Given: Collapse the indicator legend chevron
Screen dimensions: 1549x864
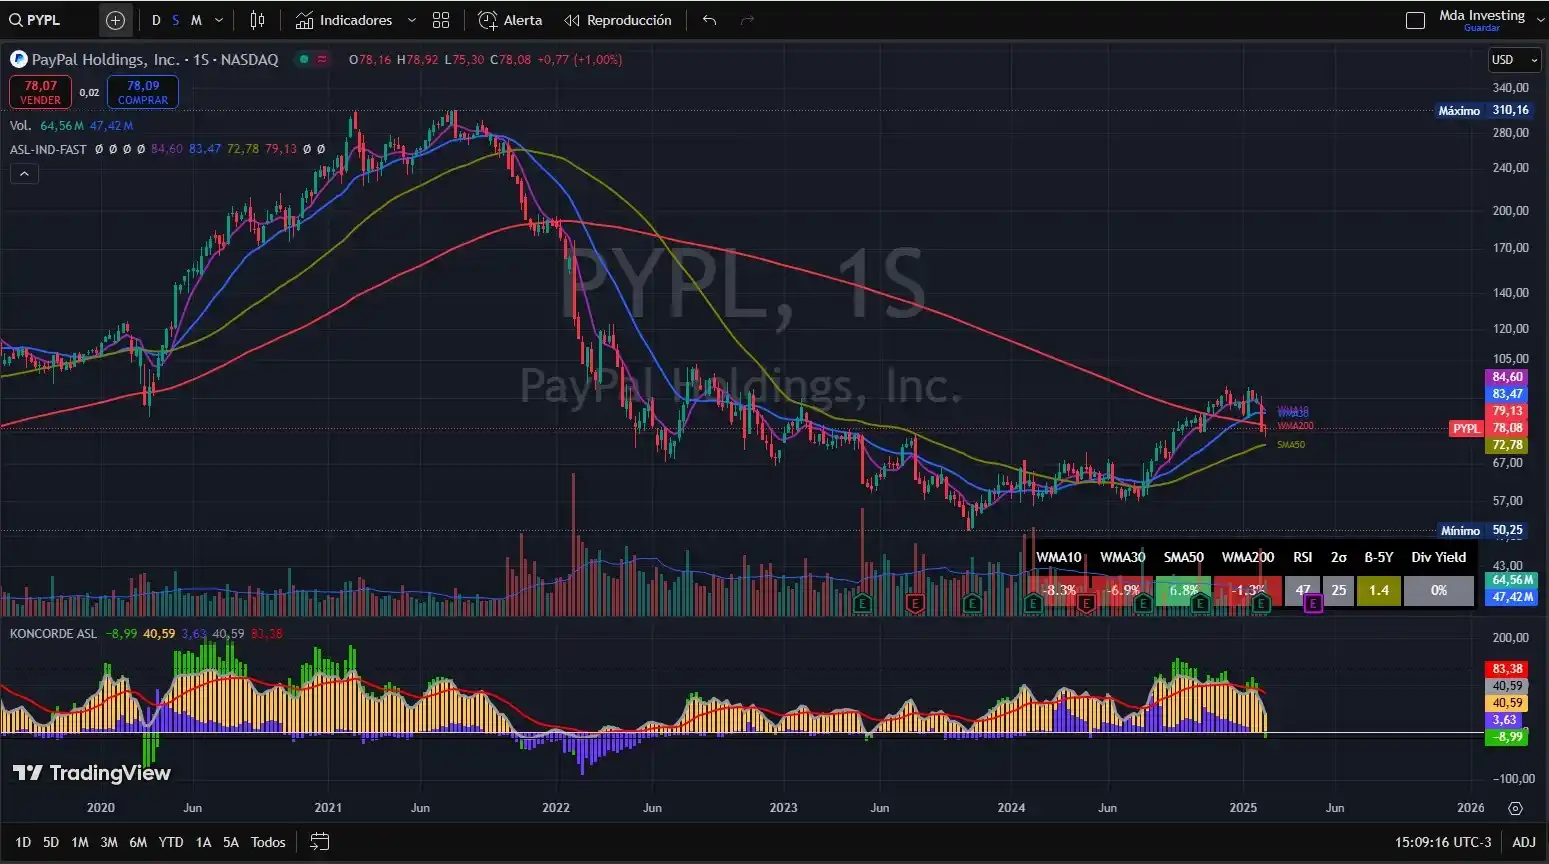Looking at the screenshot, I should coord(24,174).
